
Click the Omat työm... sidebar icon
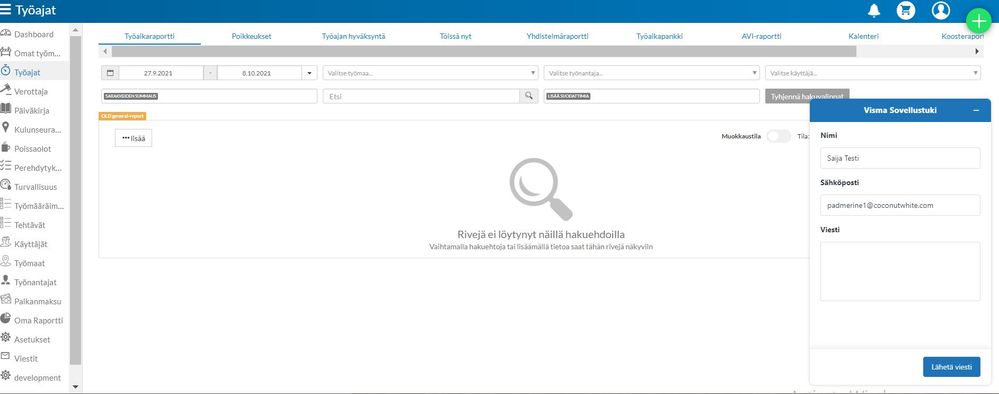click(x=6, y=52)
